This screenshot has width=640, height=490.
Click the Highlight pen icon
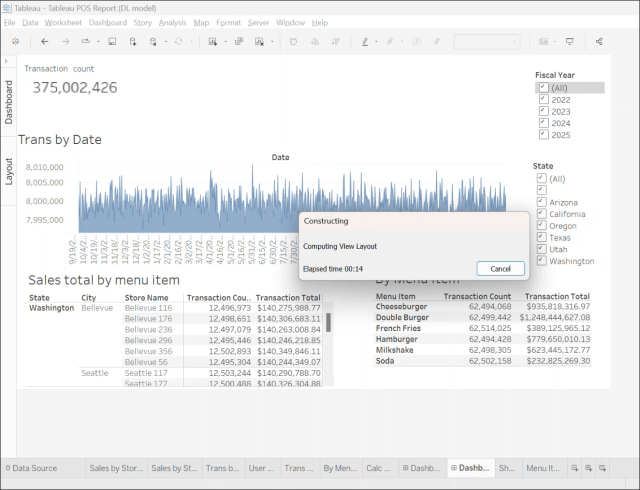(x=365, y=41)
